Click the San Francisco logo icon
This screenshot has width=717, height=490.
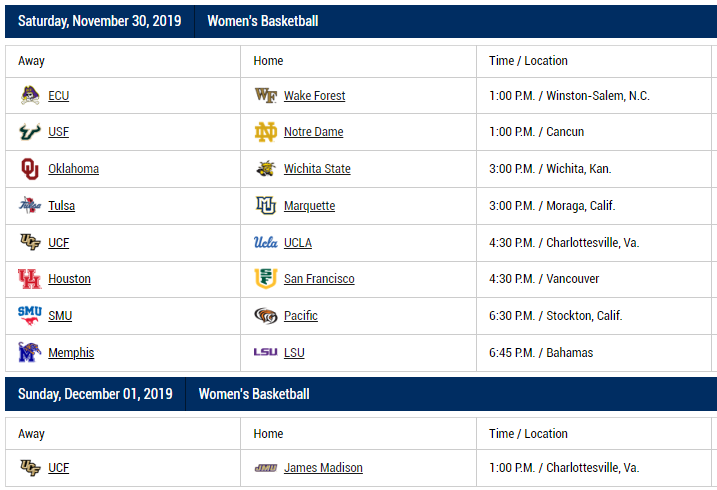coord(266,279)
